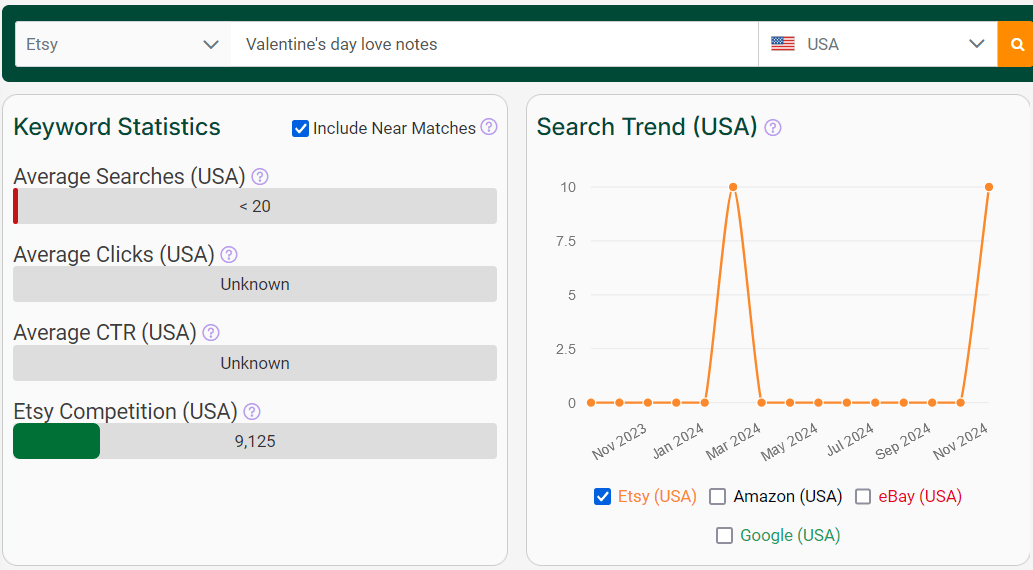Click the keyword search input field

[x=494, y=44]
